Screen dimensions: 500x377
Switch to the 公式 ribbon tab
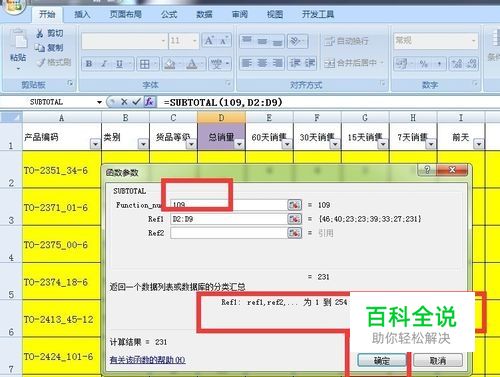169,14
